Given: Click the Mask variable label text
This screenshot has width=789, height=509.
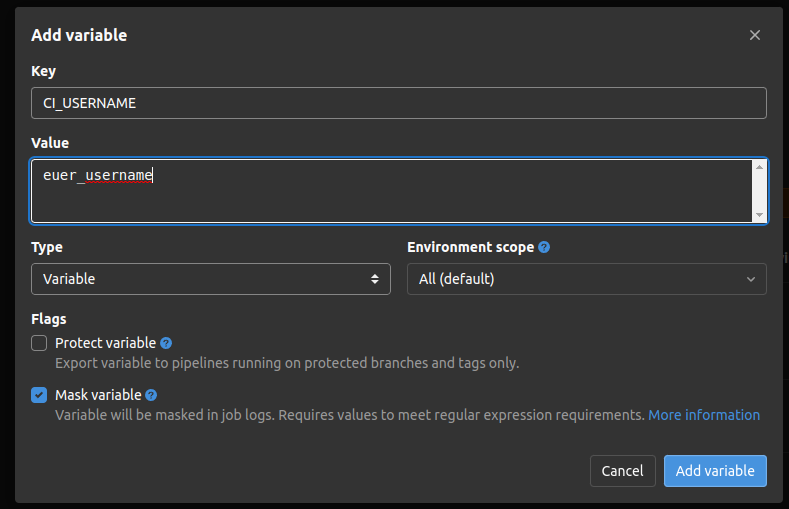Looking at the screenshot, I should click(98, 395).
